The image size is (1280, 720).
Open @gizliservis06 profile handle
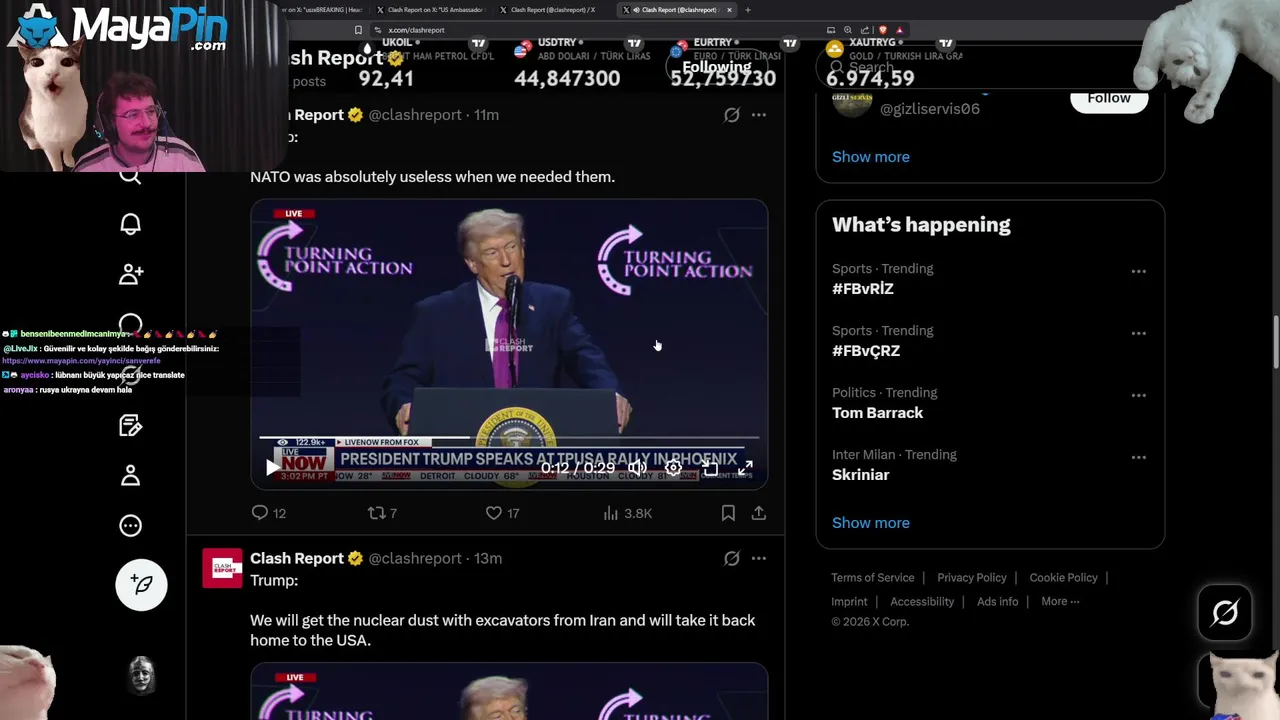tap(930, 109)
